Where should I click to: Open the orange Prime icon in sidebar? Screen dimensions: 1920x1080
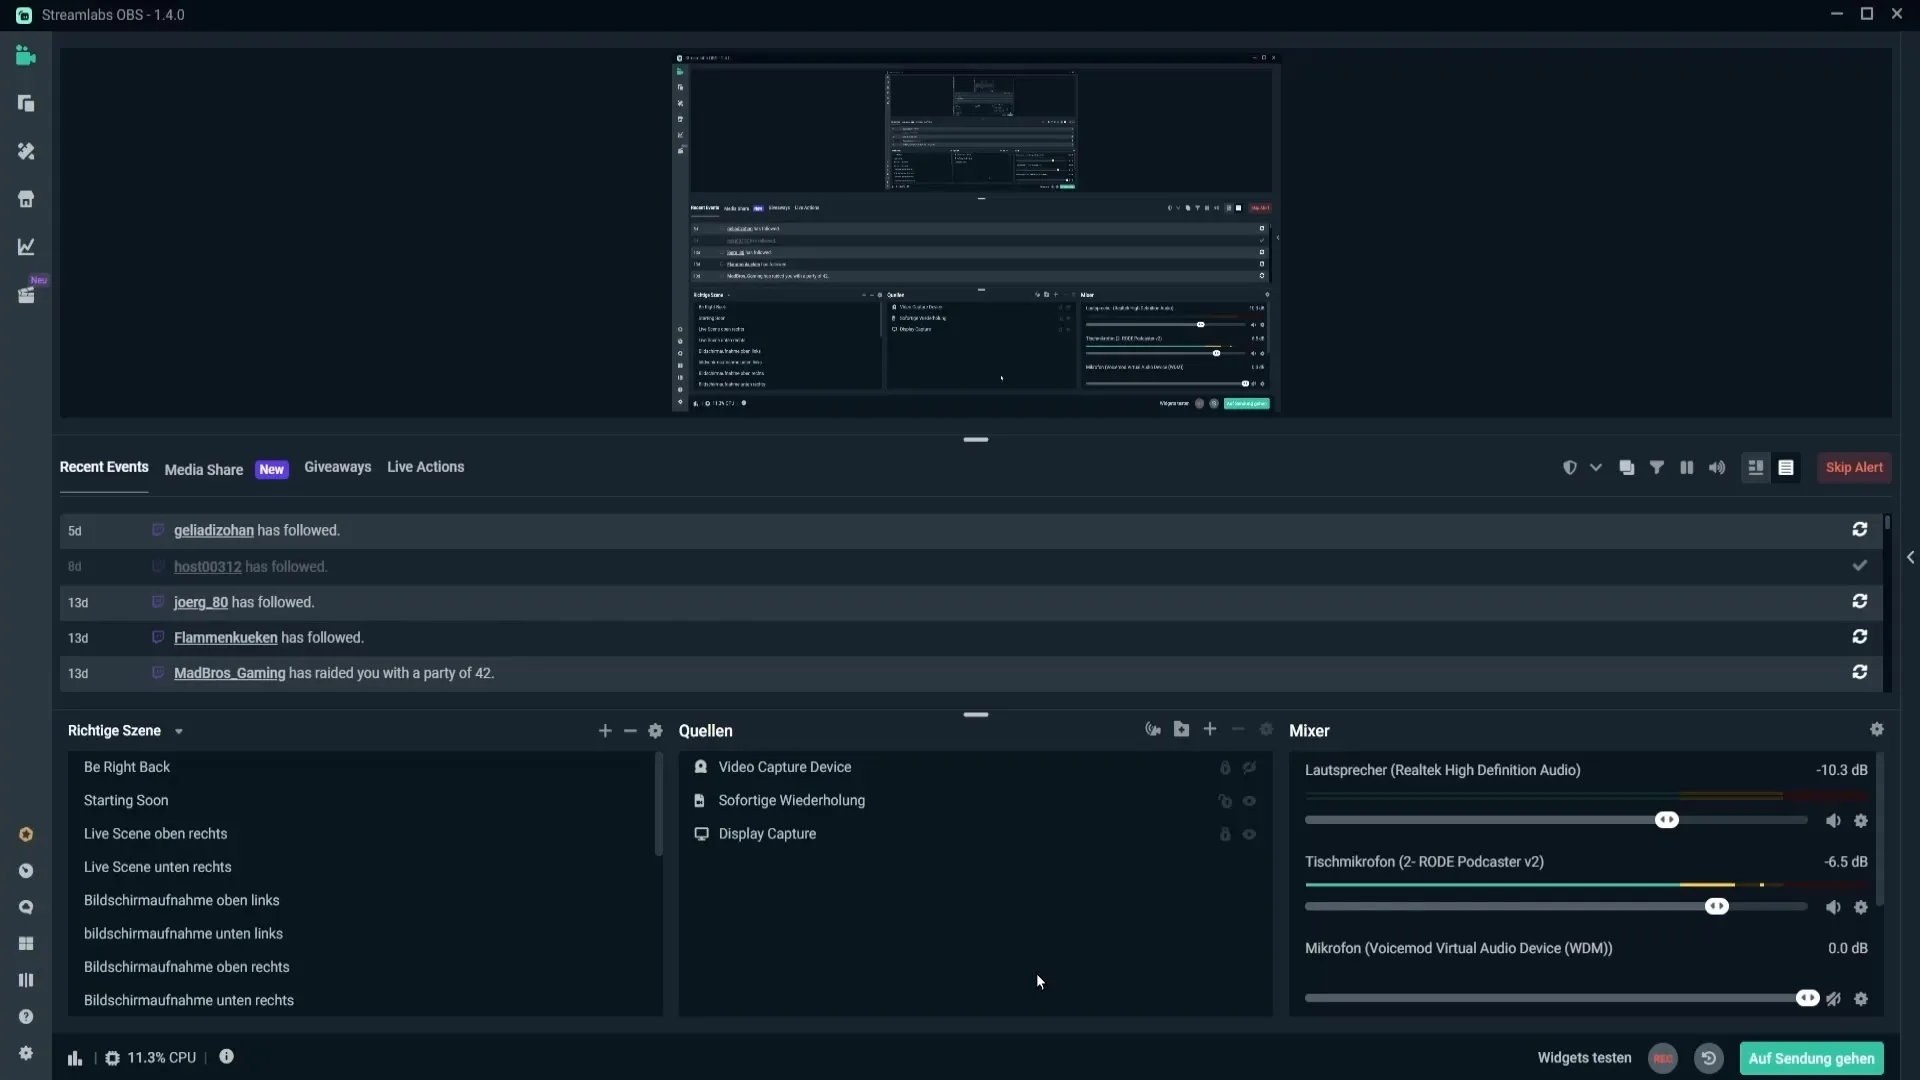click(26, 834)
